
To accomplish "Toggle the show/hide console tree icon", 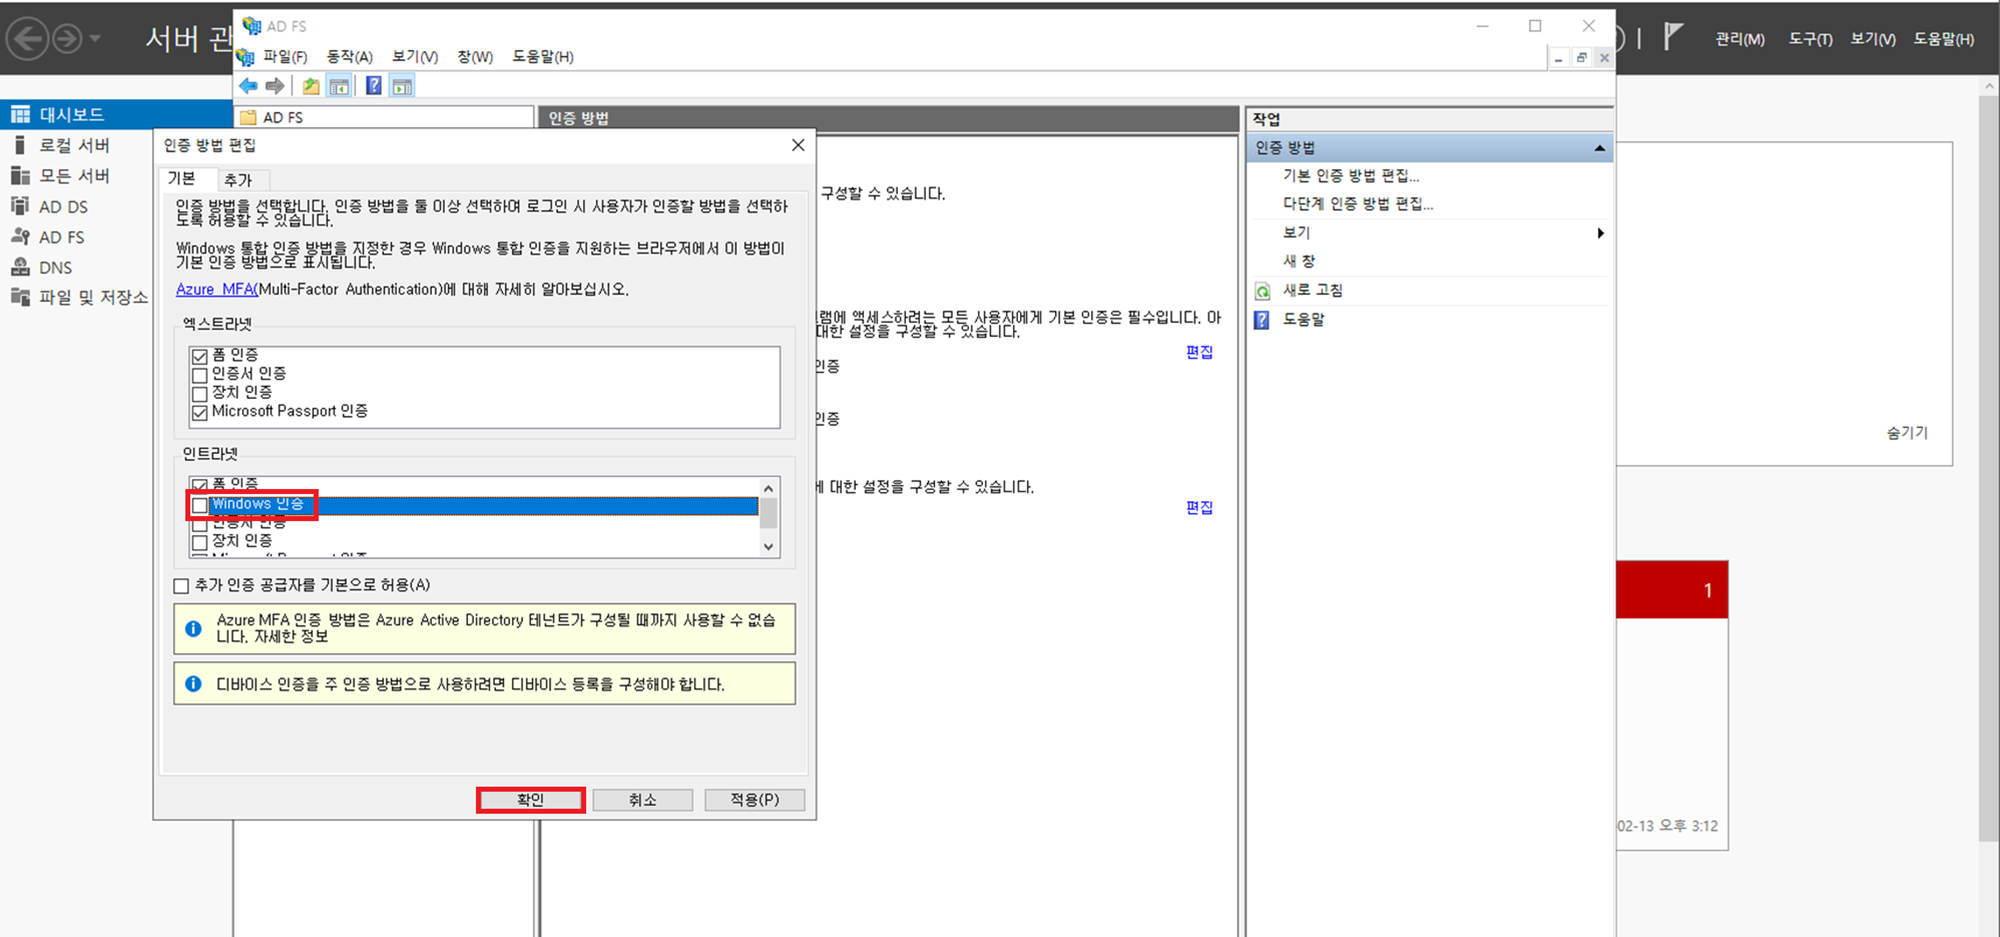I will click(x=339, y=86).
